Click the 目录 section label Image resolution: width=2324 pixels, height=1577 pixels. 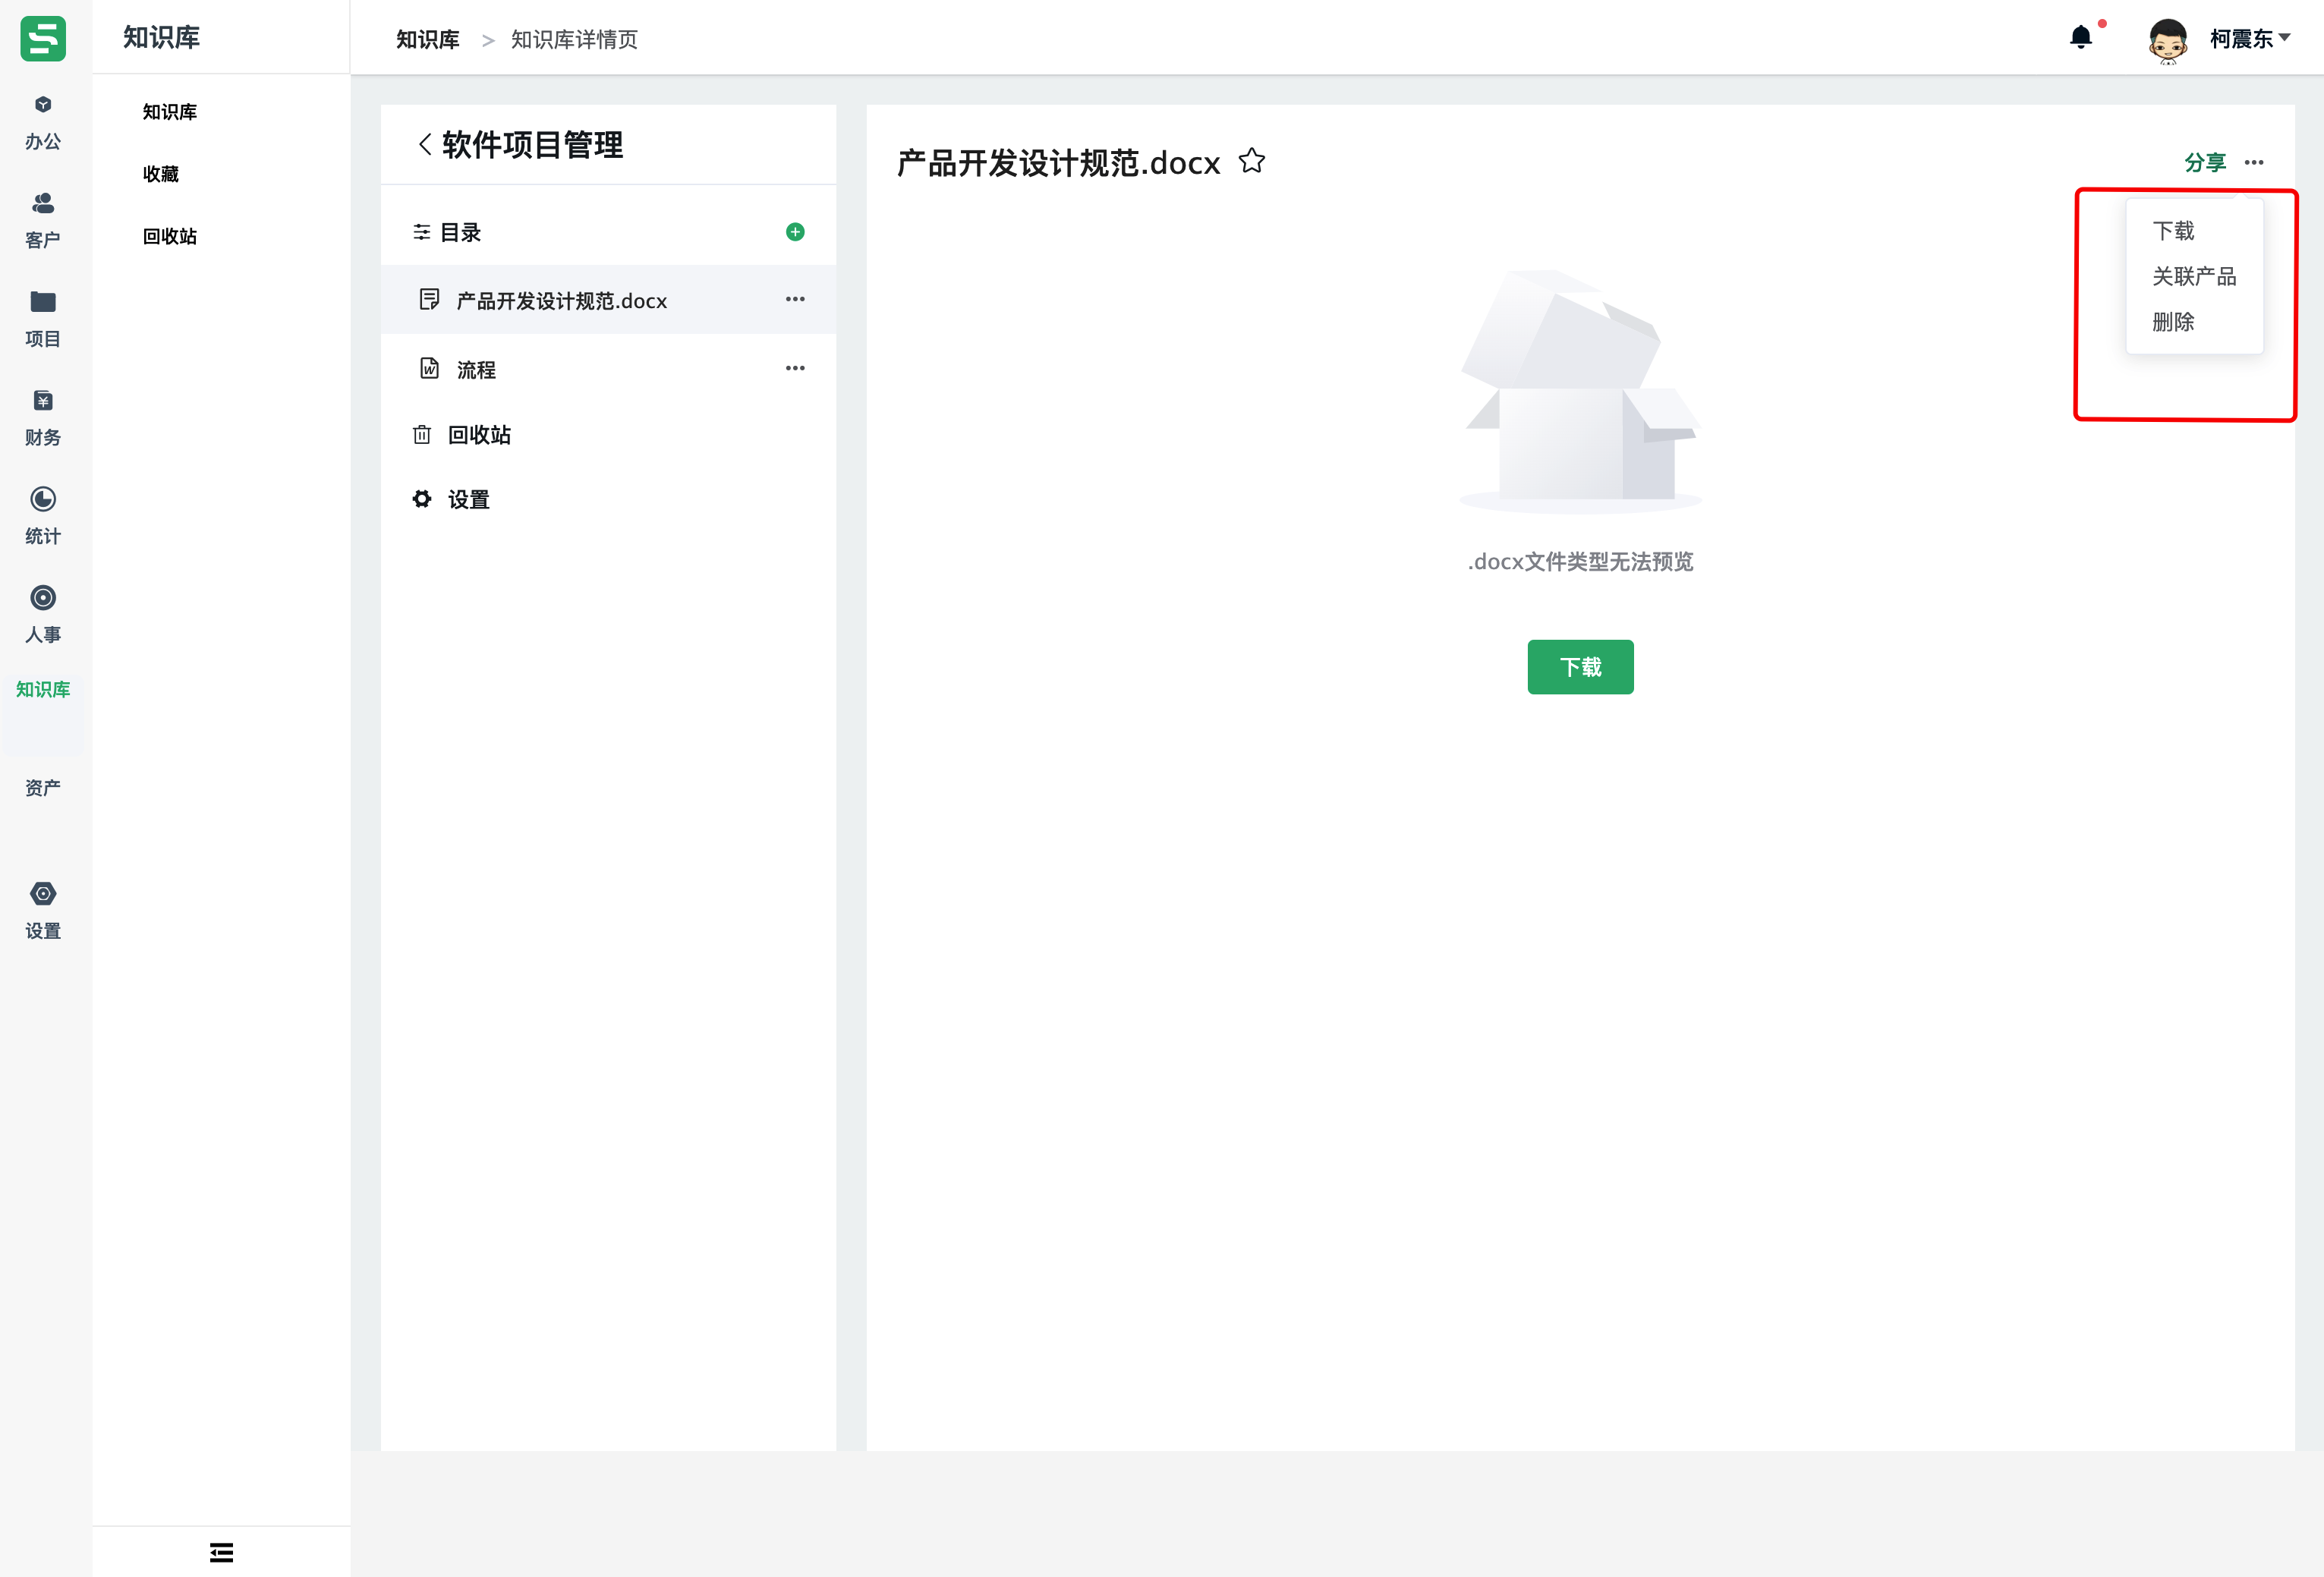(x=460, y=232)
